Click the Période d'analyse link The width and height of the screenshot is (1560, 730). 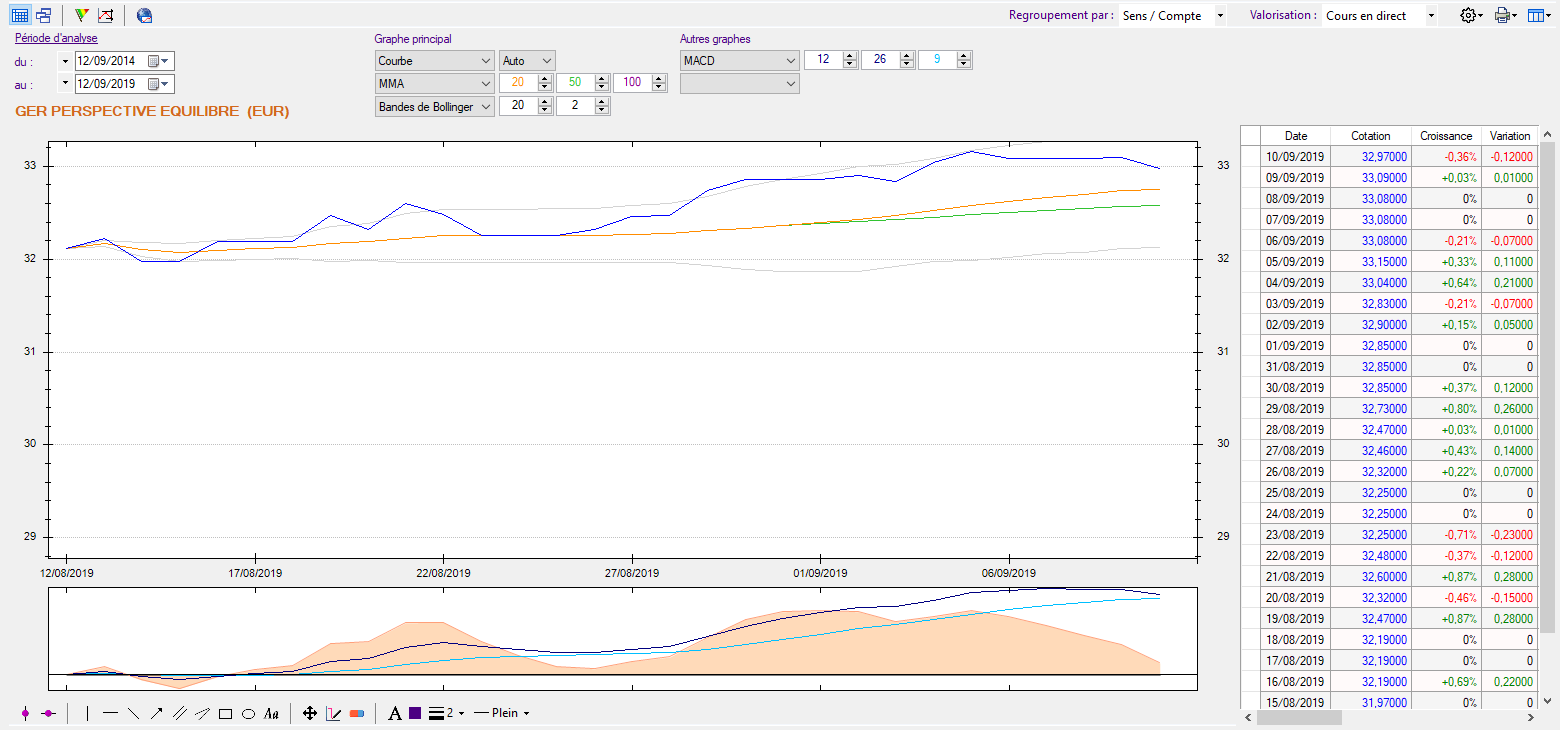point(56,38)
